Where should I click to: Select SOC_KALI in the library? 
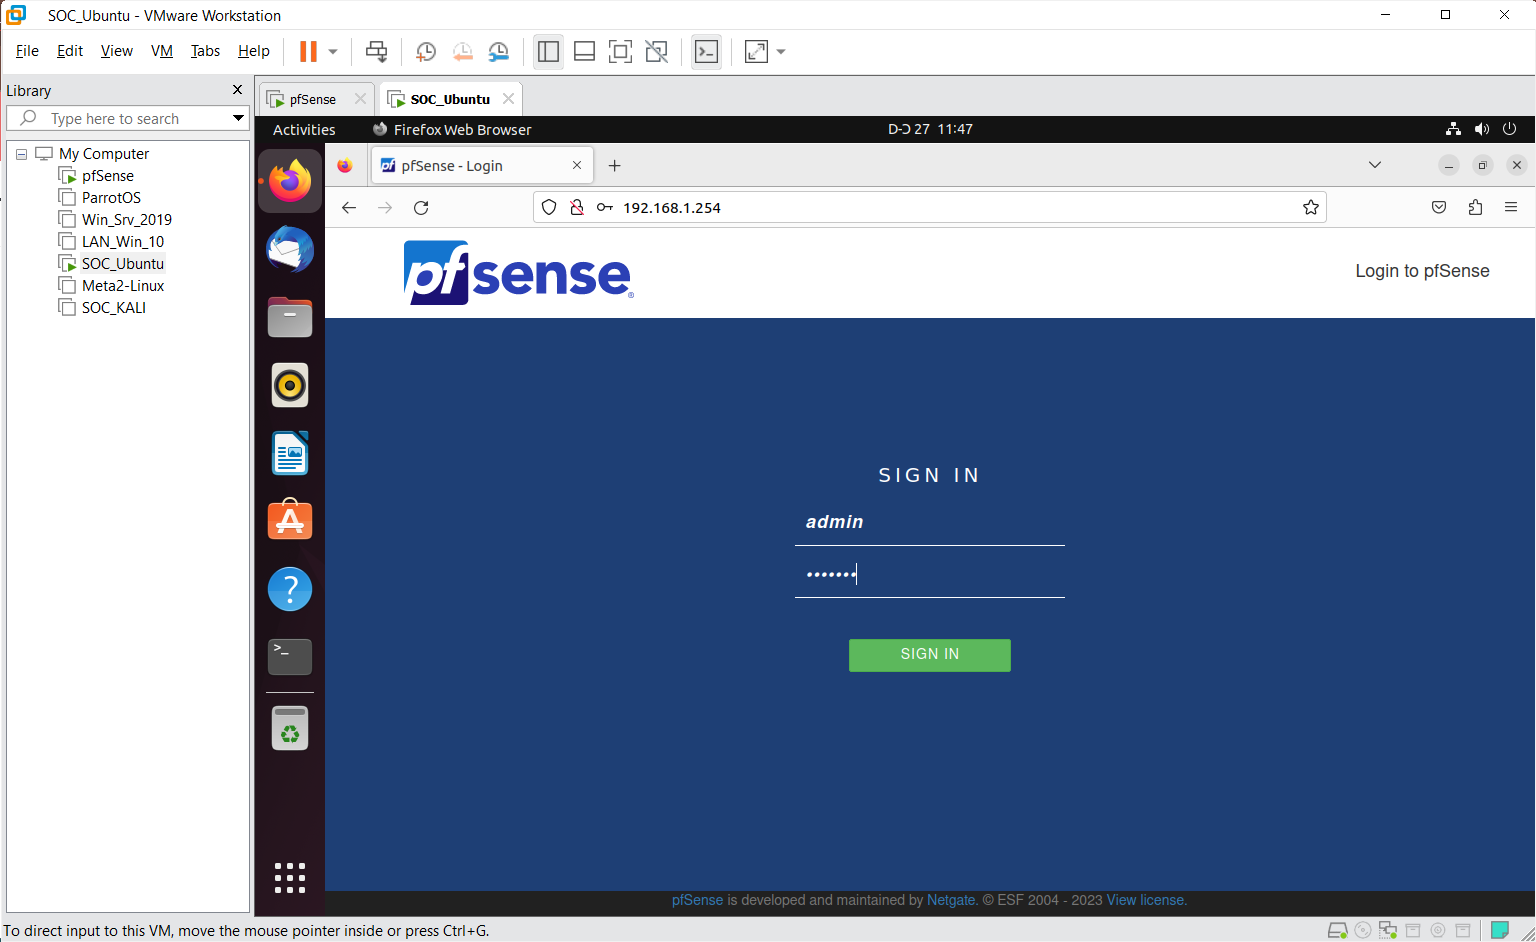coord(114,308)
